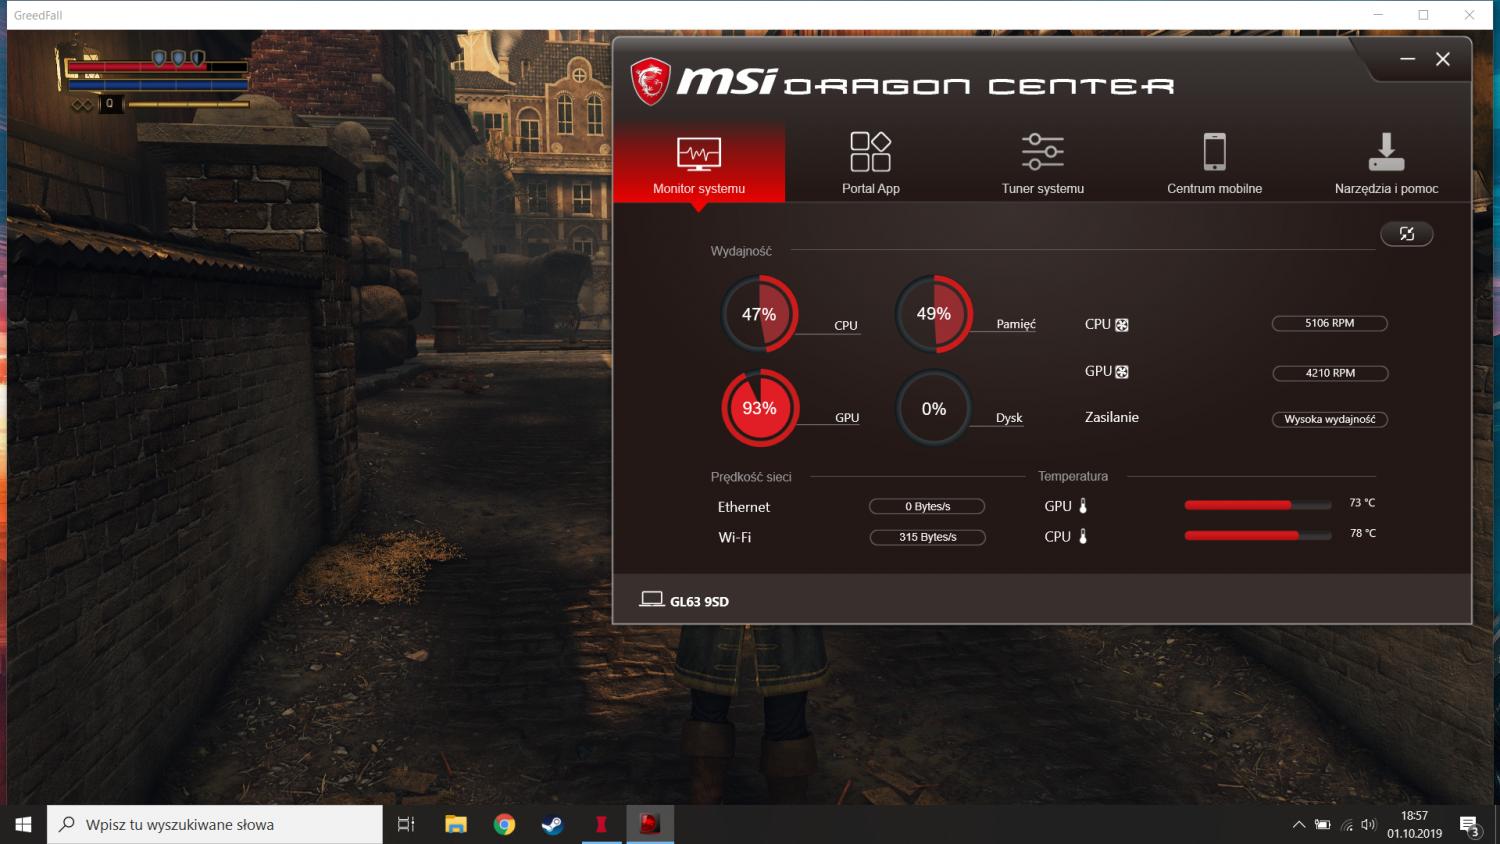Expand hidden system tray icons
The image size is (1500, 844).
tap(1298, 825)
